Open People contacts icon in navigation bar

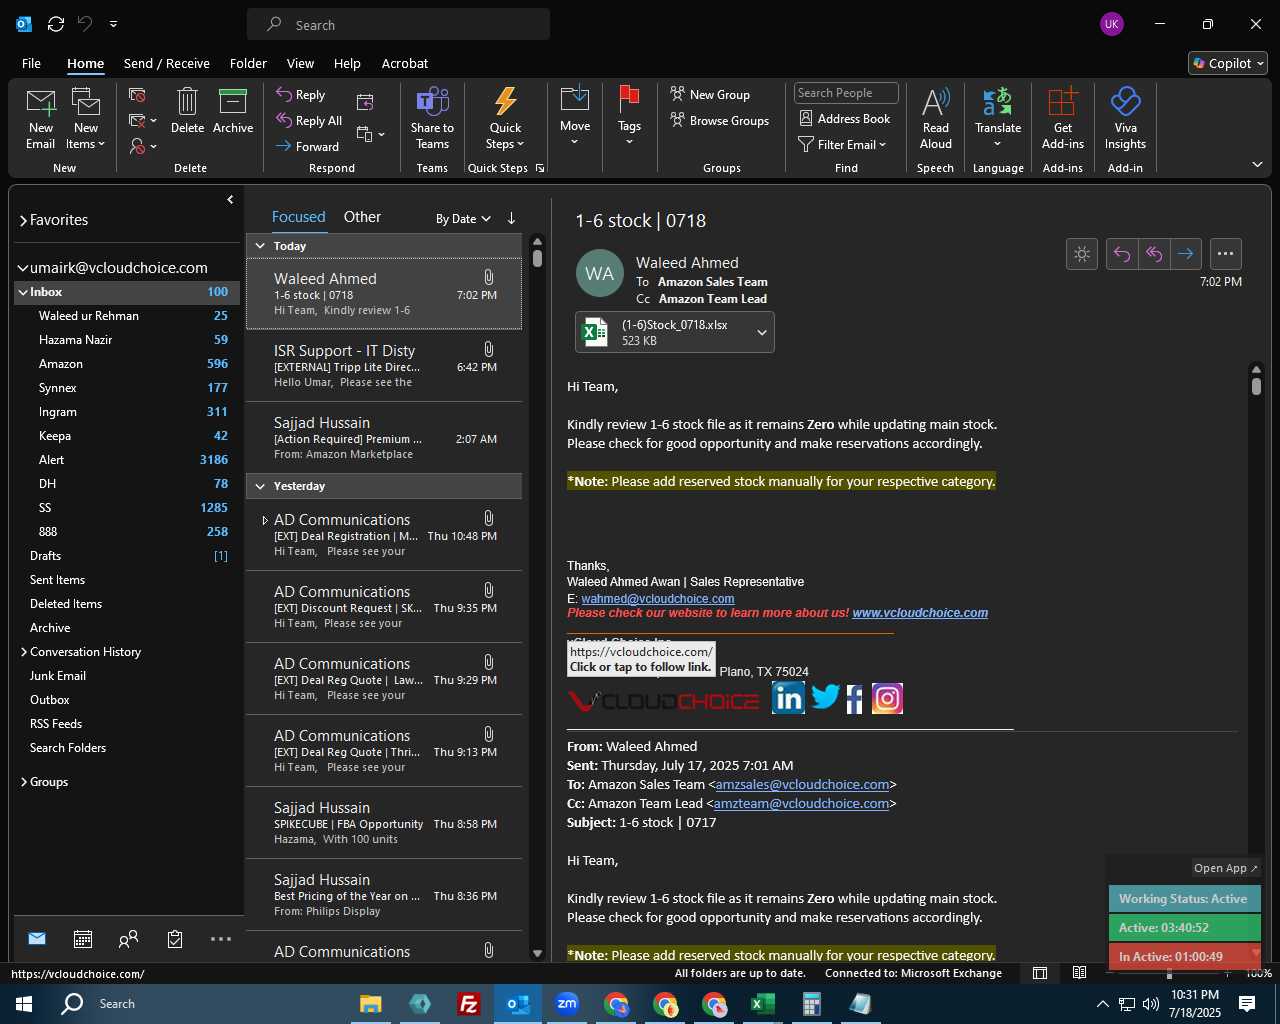coord(128,939)
